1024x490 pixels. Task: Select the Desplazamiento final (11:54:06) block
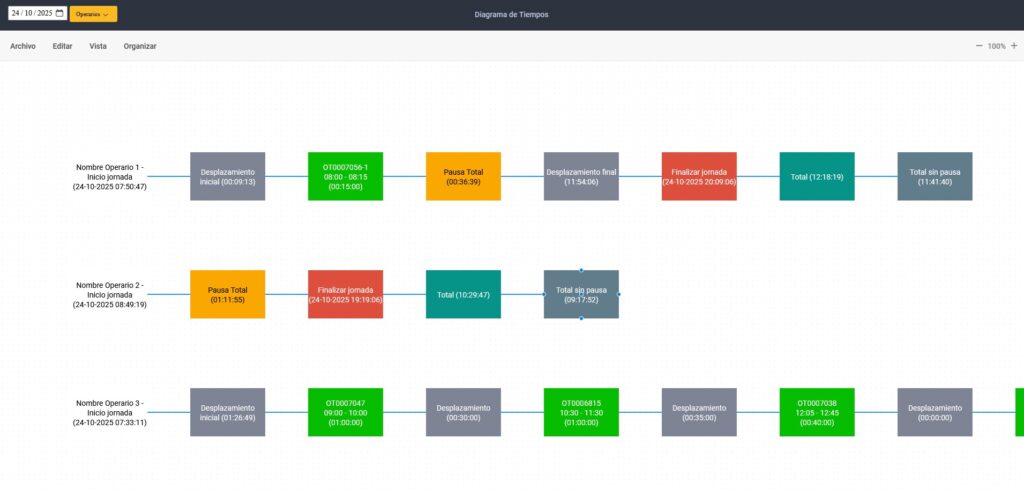tap(581, 176)
